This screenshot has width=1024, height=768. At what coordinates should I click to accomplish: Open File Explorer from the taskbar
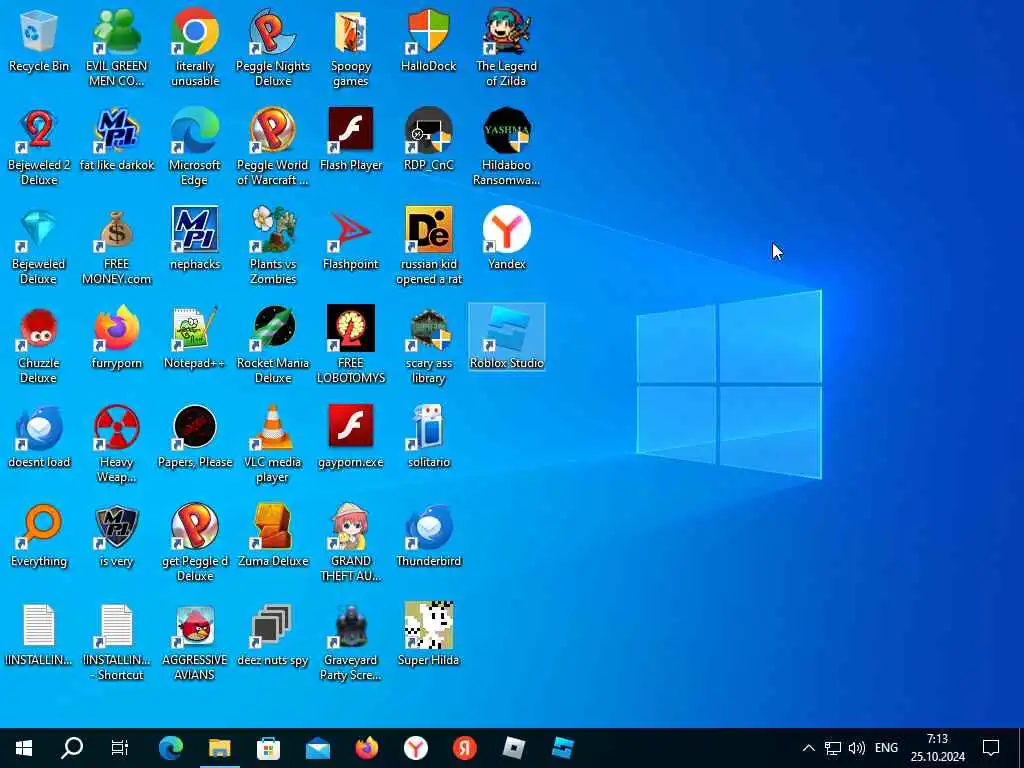pyautogui.click(x=219, y=748)
